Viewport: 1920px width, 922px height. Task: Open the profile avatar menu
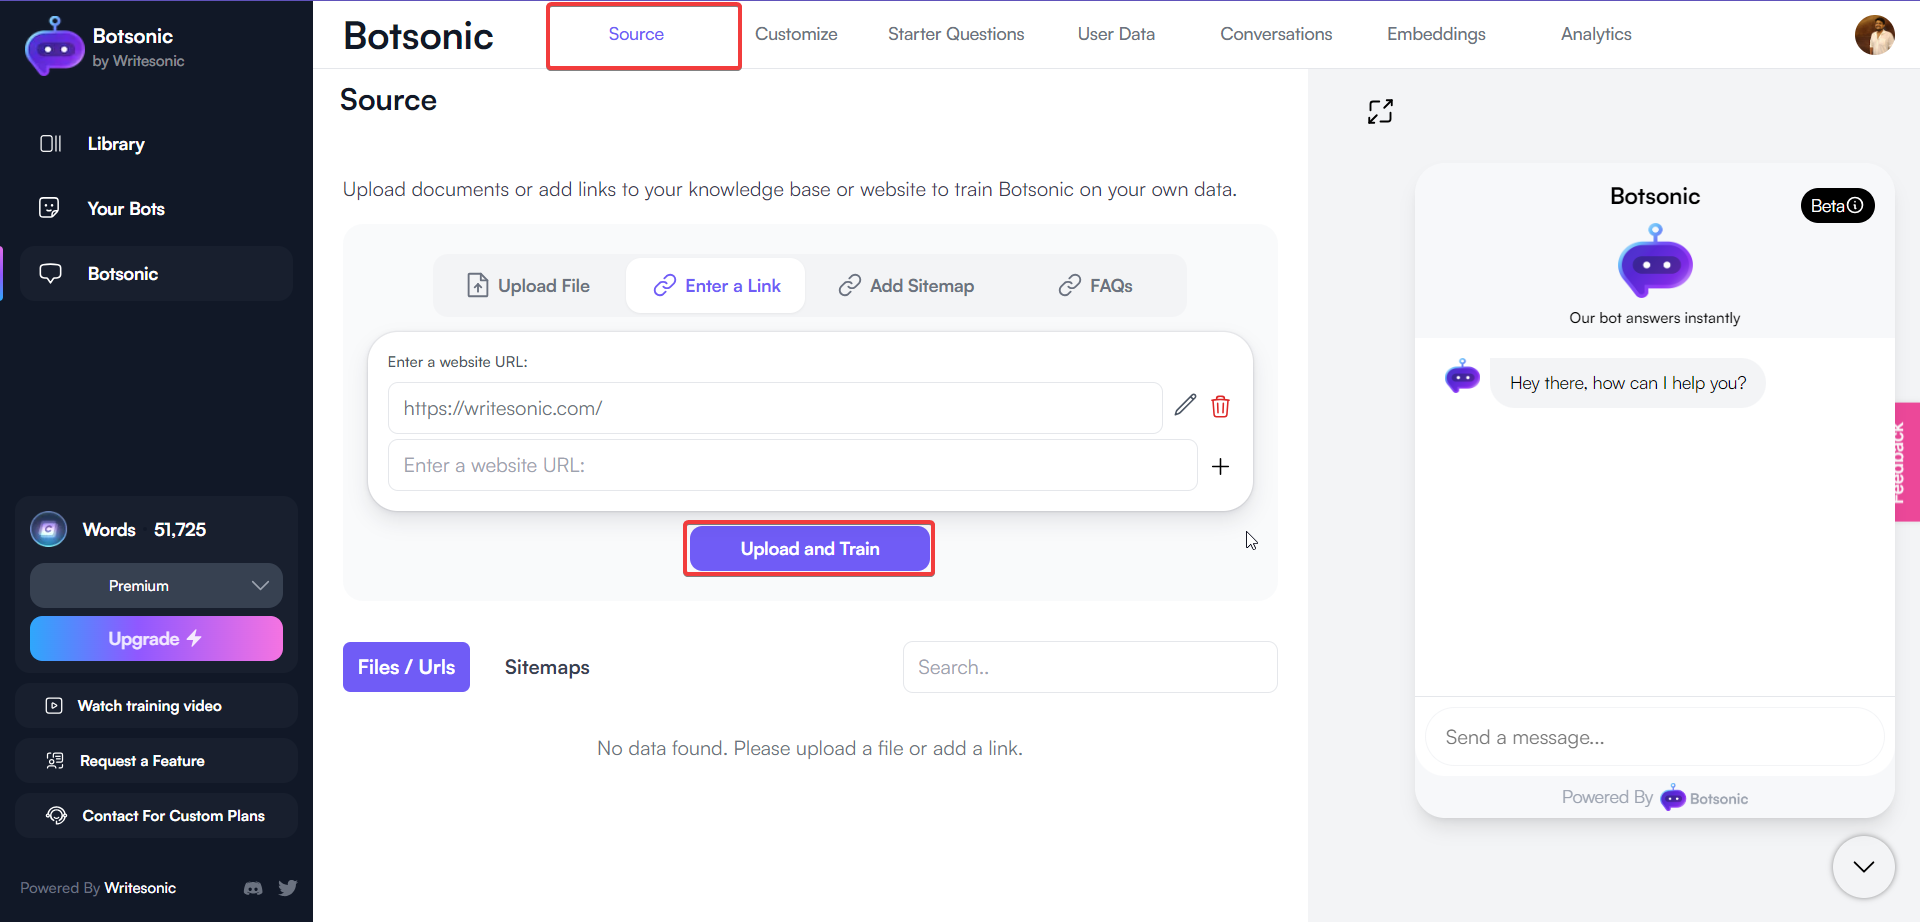pos(1876,36)
